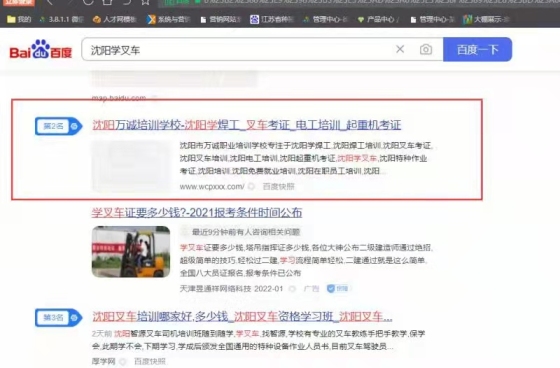
Task: Click the 百度一下 search button
Action: [478, 49]
